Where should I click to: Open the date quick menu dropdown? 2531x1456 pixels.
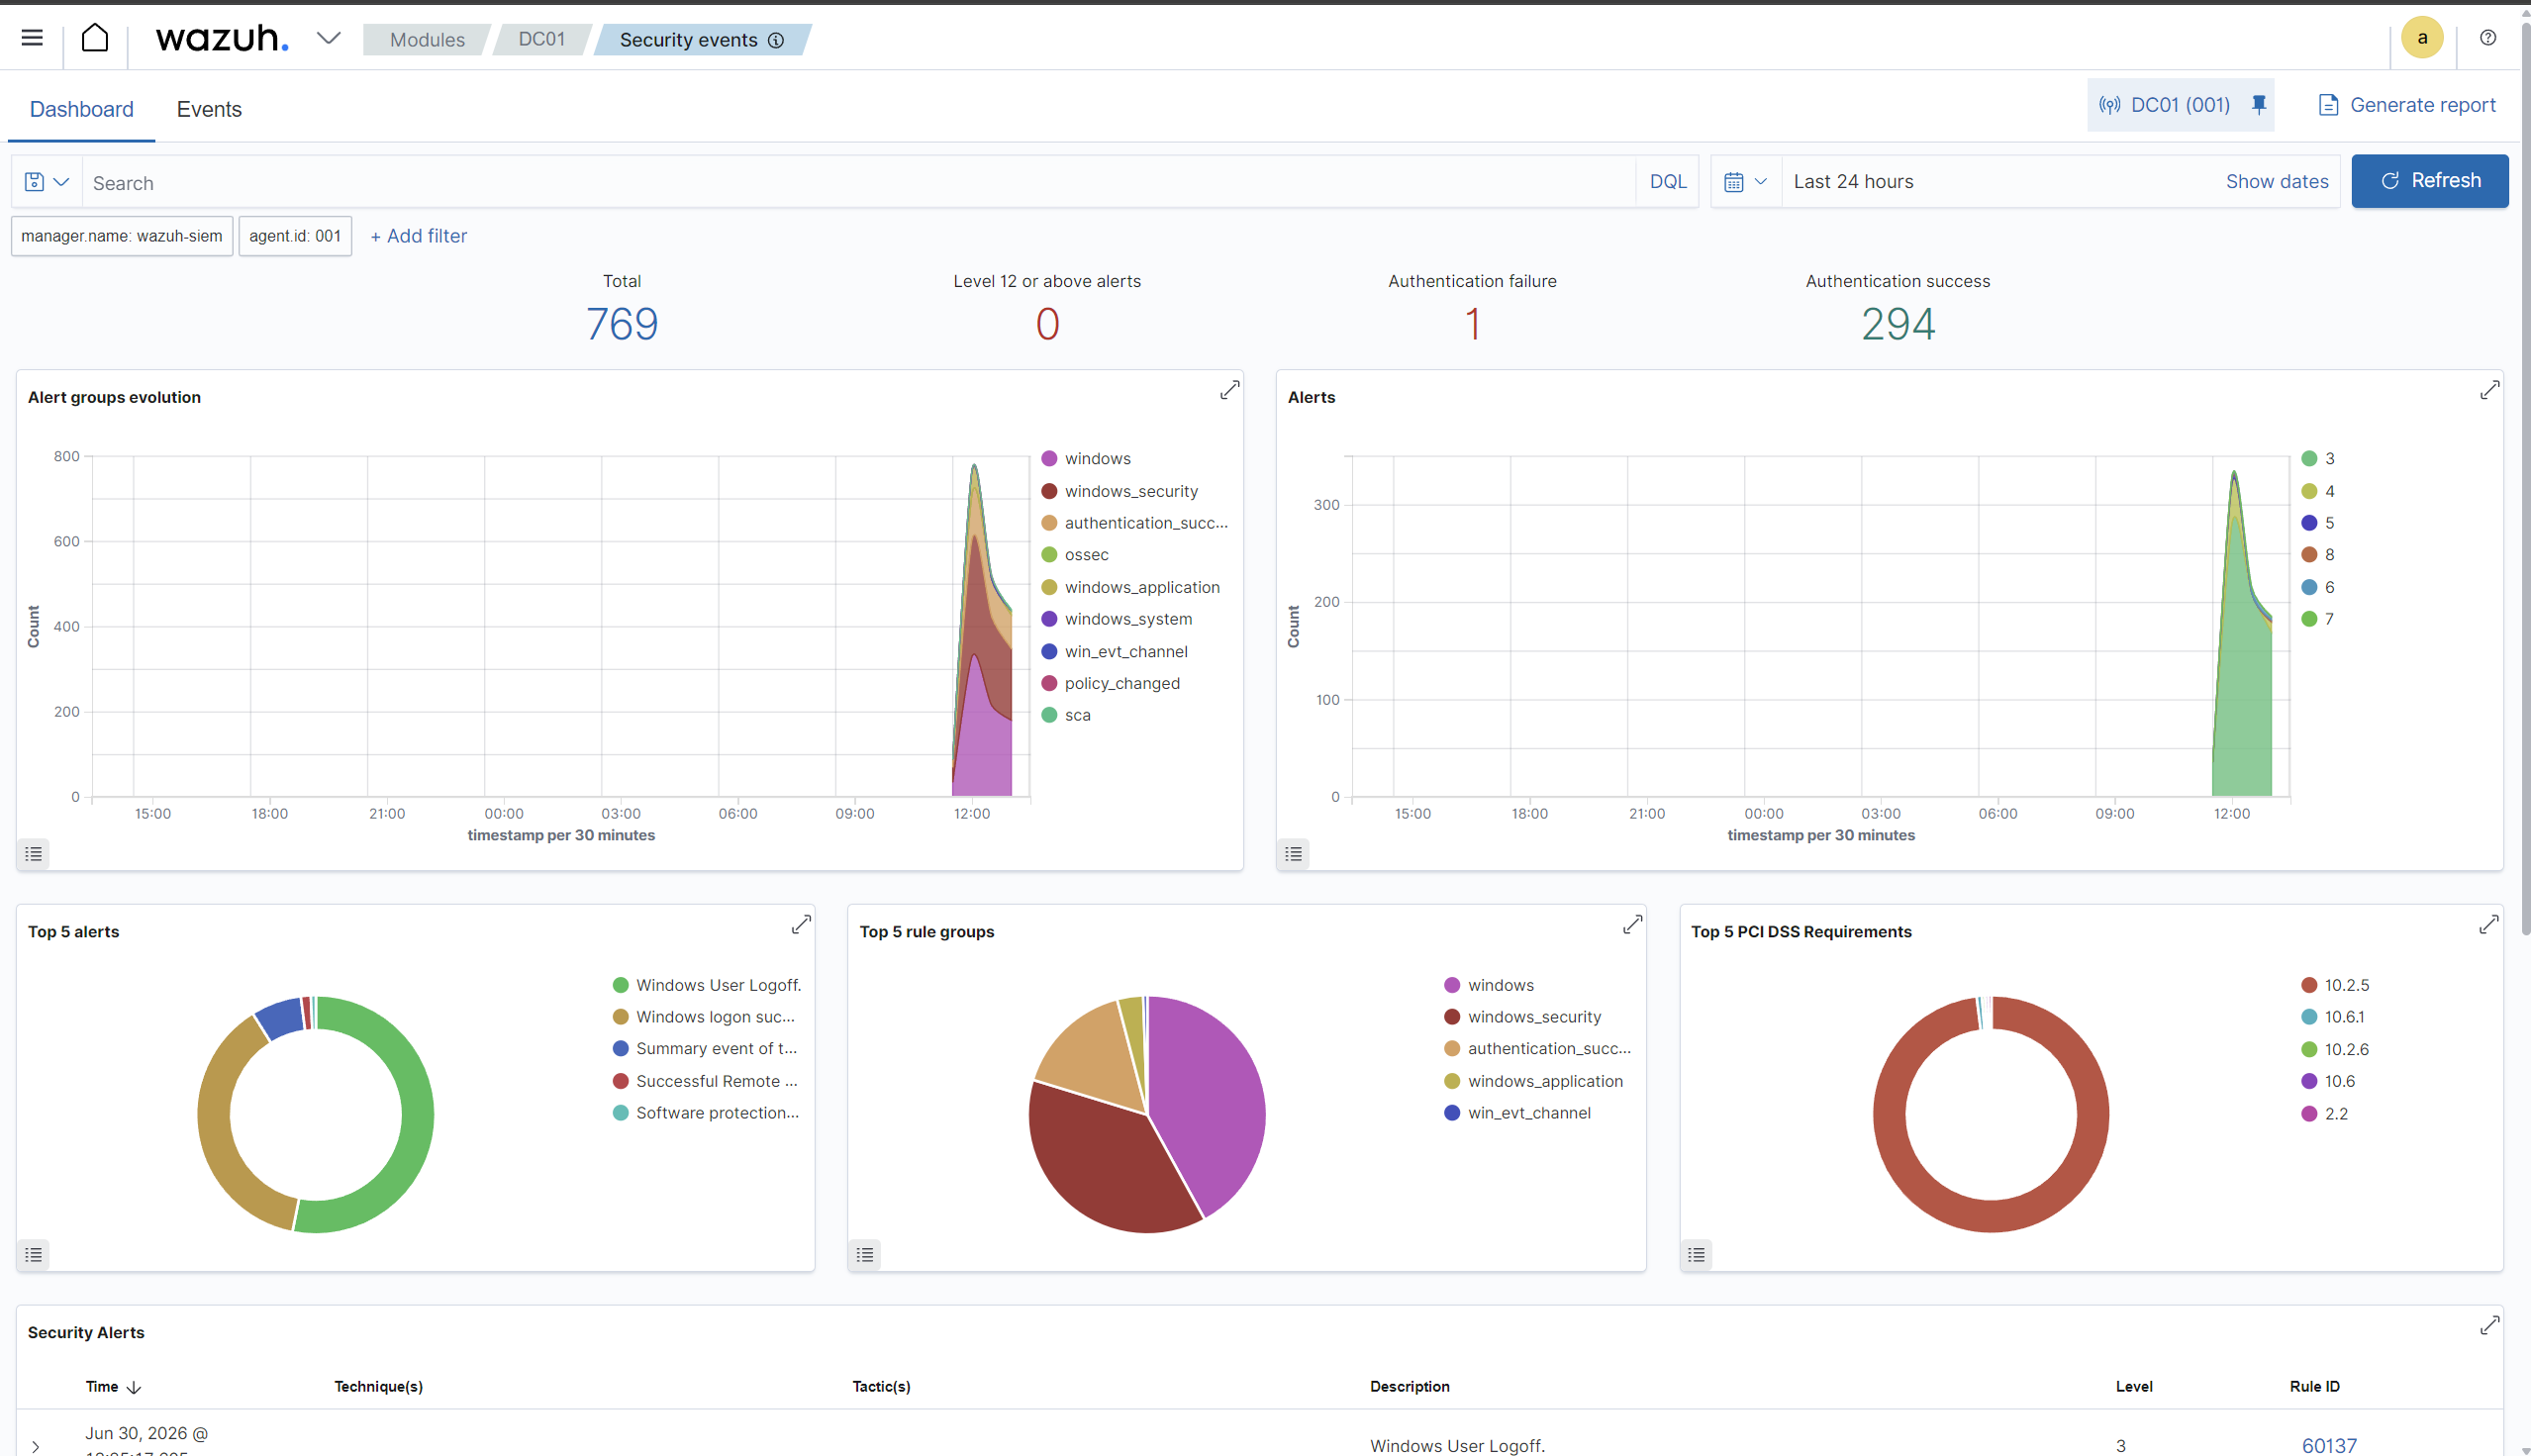(1746, 182)
